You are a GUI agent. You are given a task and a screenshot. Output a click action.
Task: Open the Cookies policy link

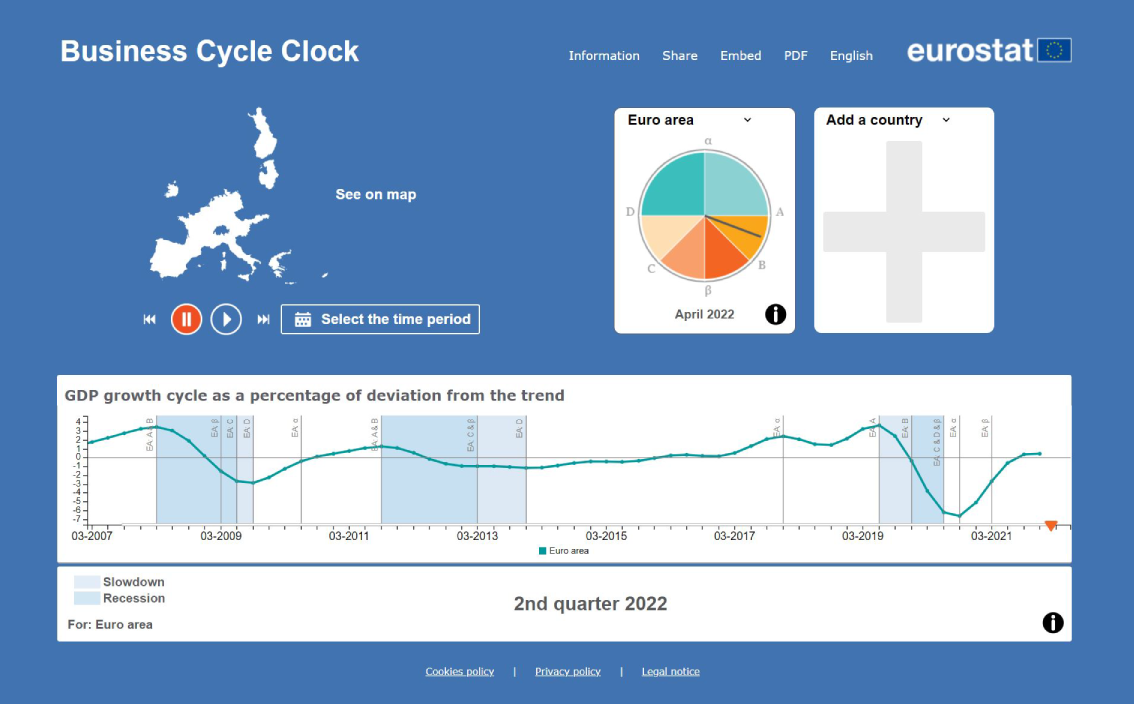[460, 671]
